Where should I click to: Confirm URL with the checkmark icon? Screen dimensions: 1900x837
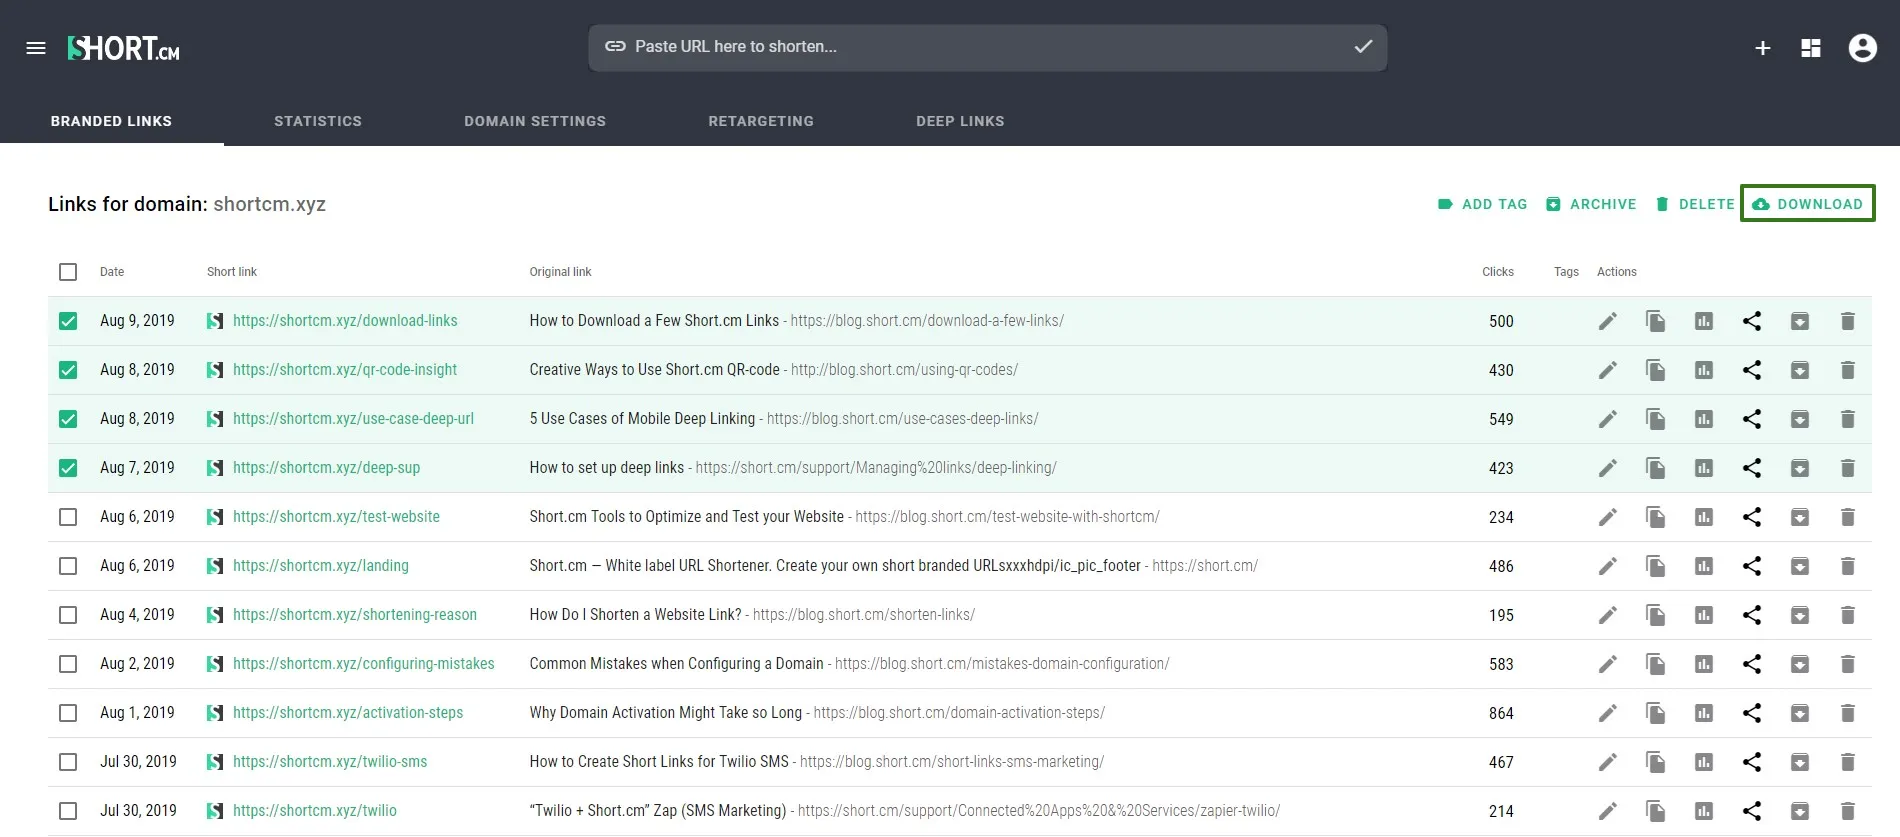click(1363, 46)
